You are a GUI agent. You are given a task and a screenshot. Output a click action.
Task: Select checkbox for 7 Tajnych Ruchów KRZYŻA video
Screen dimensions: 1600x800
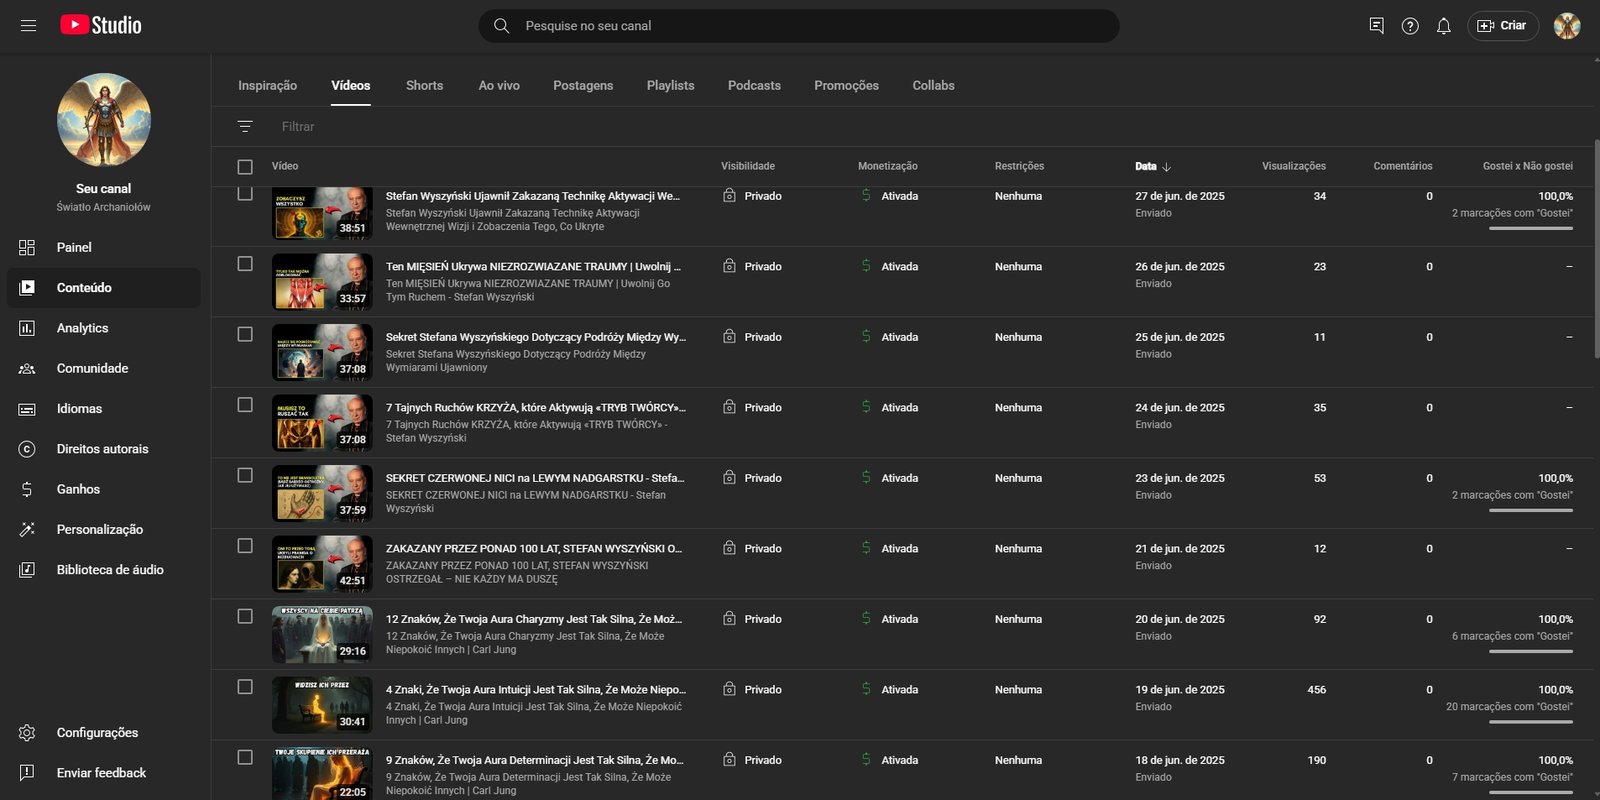tap(245, 405)
